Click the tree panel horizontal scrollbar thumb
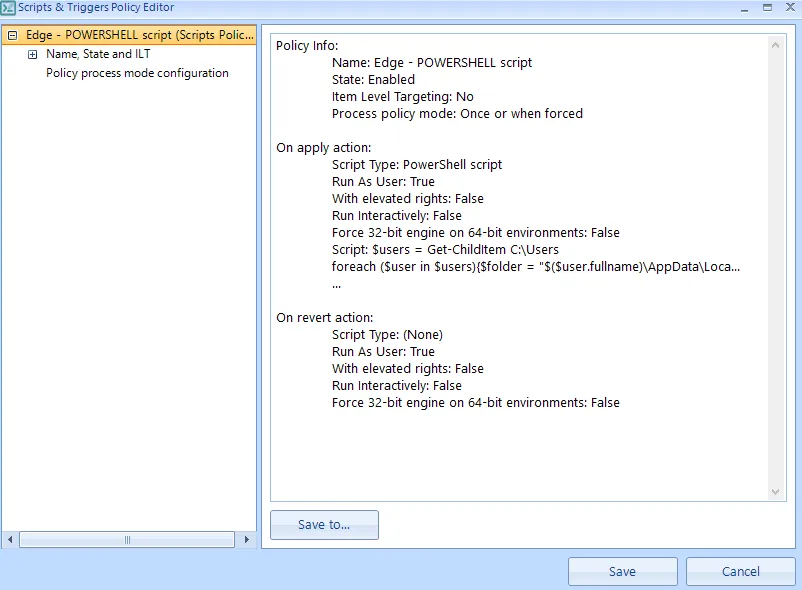Screen dimensions: 802x590 [x=127, y=540]
